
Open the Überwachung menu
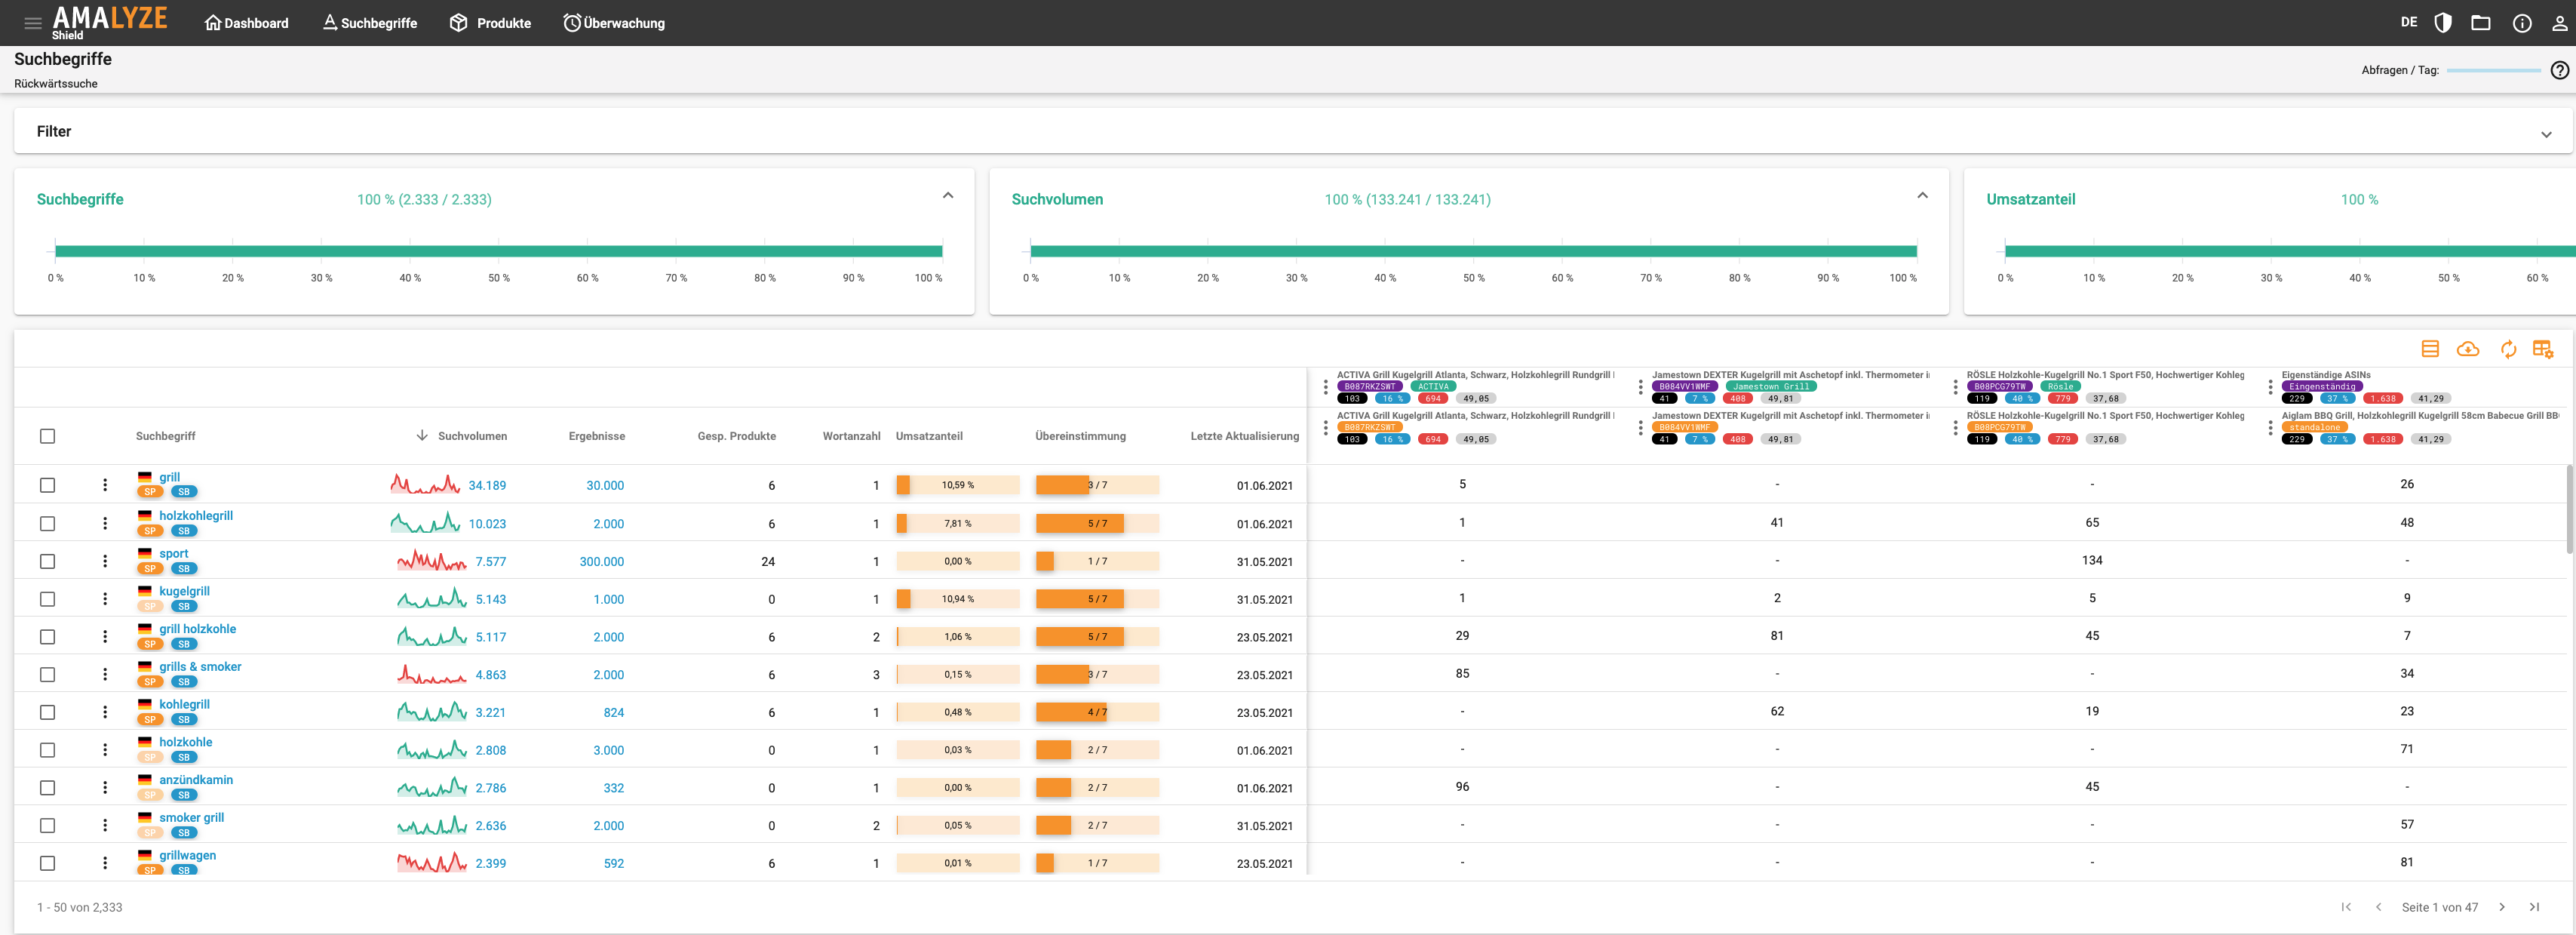pos(614,23)
